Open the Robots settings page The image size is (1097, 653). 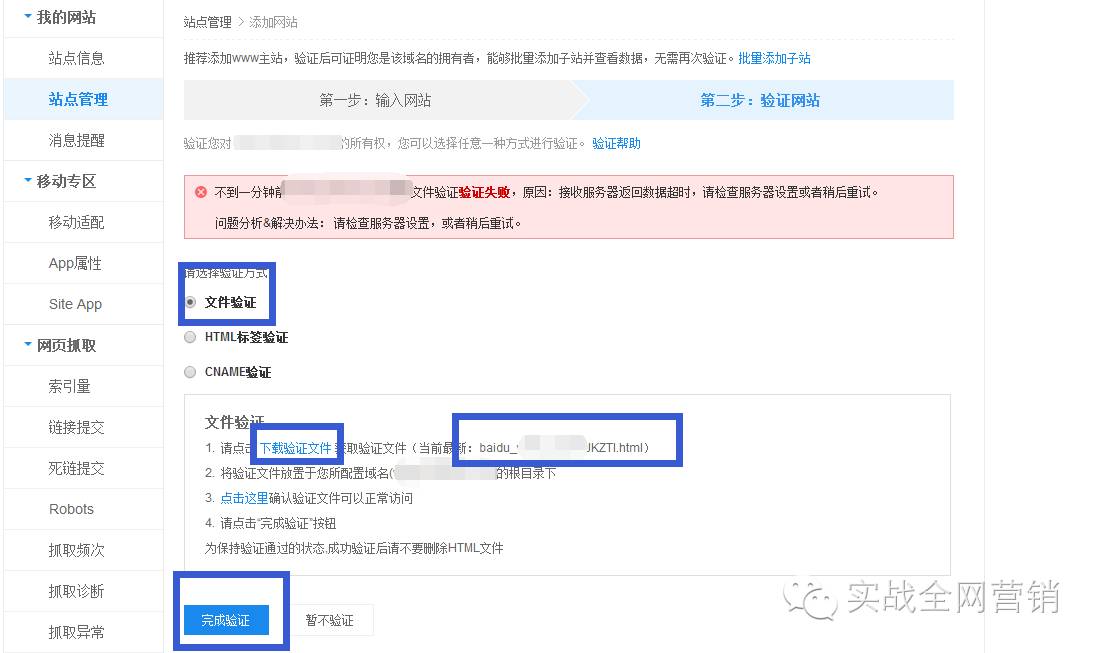(70, 509)
